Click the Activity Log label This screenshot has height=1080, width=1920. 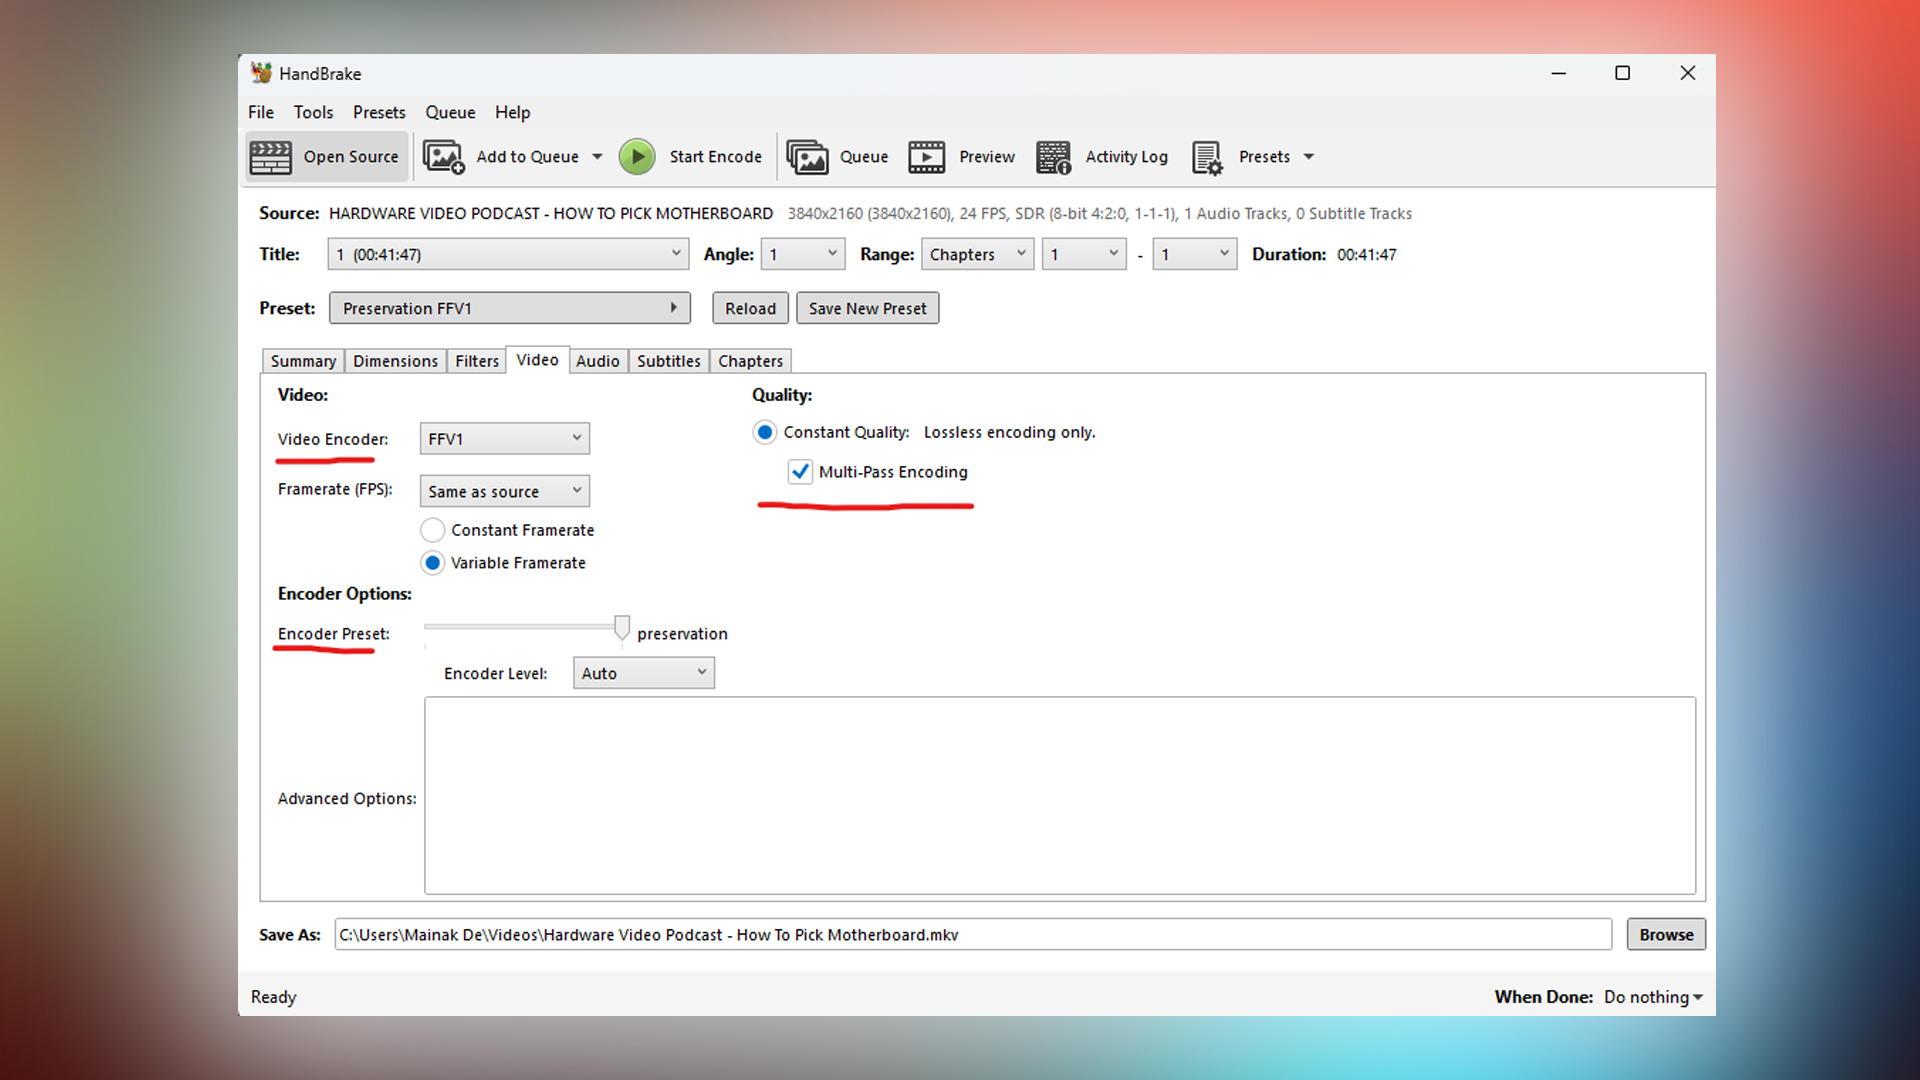pyautogui.click(x=1127, y=157)
